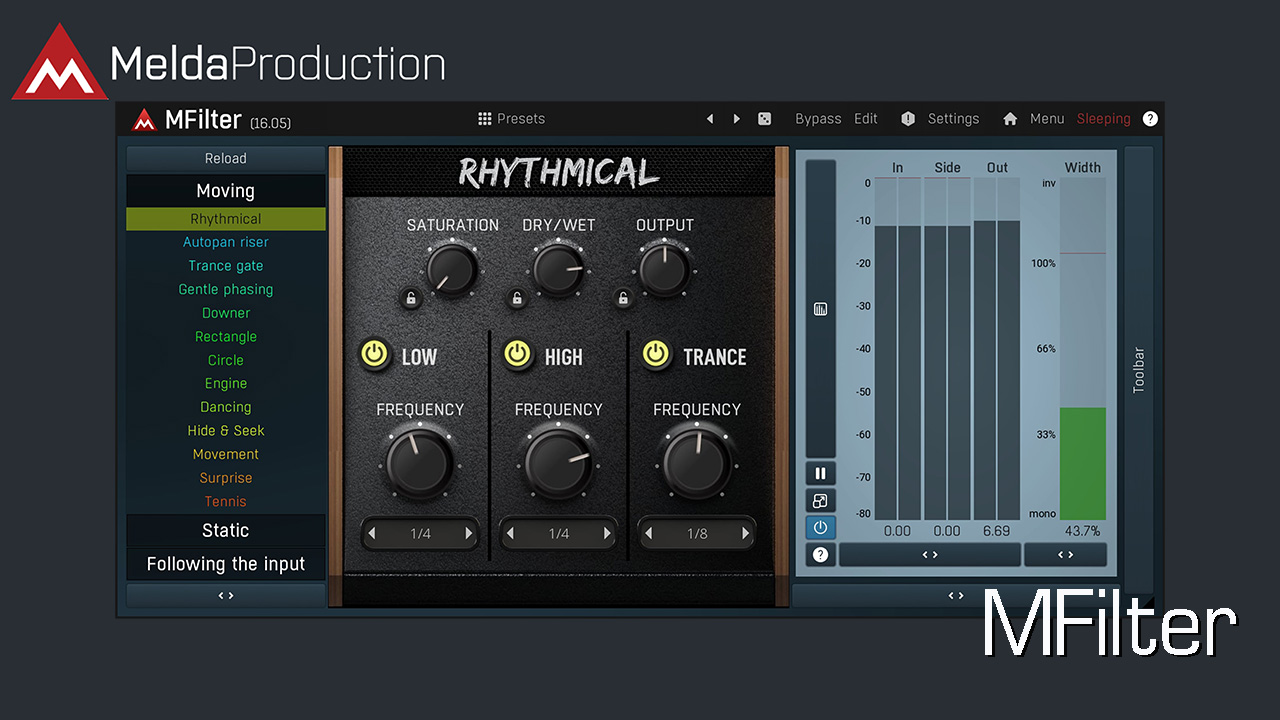The height and width of the screenshot is (720, 1280).
Task: Select the Trance gate preset
Action: [x=225, y=266]
